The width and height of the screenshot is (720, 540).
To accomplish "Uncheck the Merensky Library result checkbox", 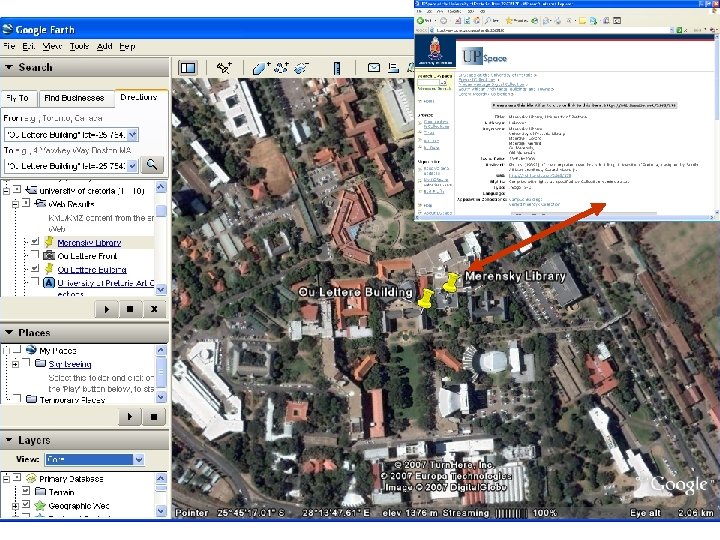I will 35,242.
